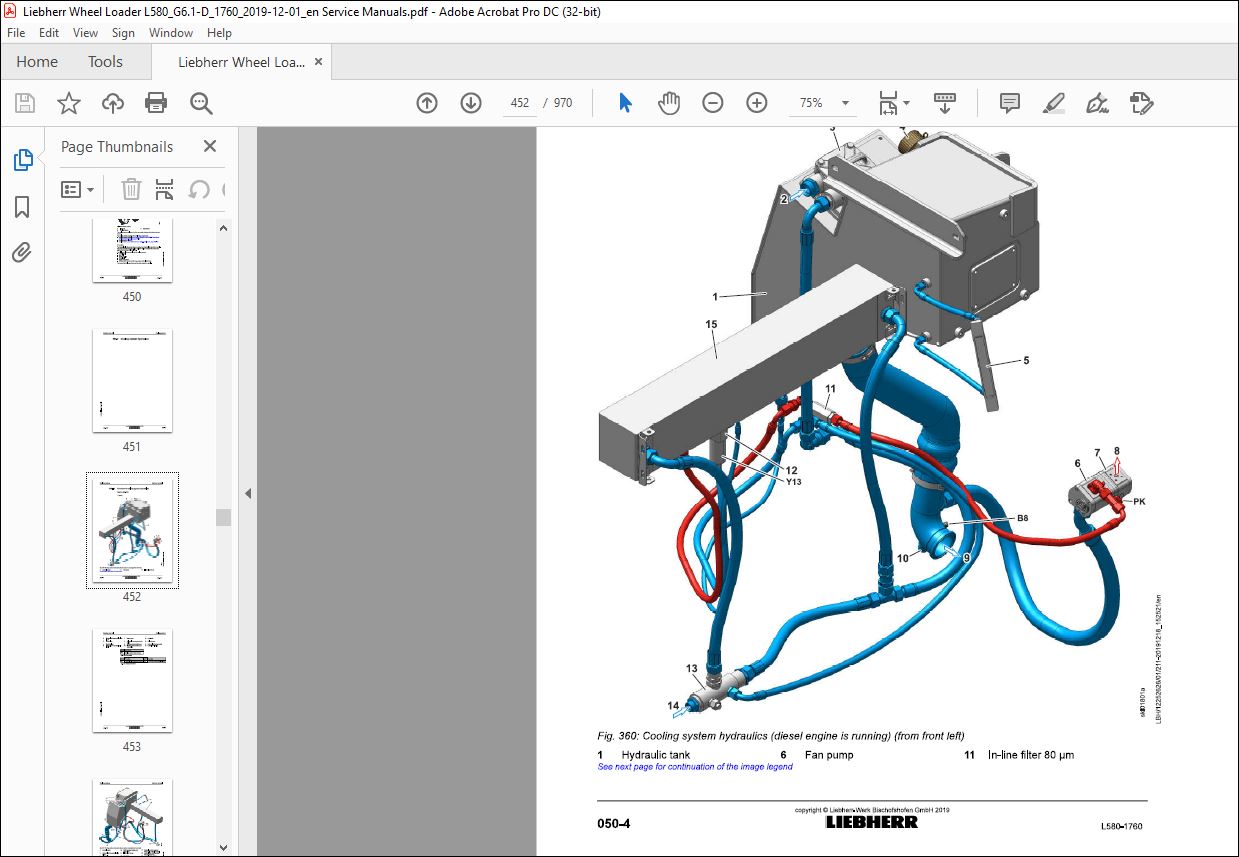Viewport: 1239px width, 857px height.
Task: Upload the file to Document Cloud
Action: coord(113,103)
